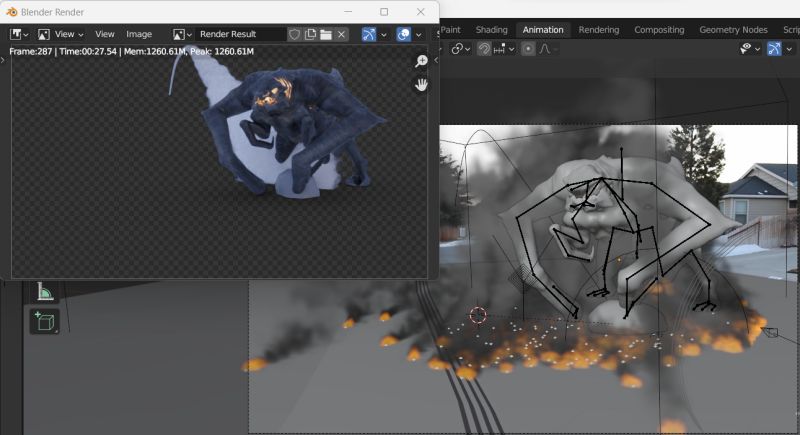
Task: Select the Add Cube tool in viewport toolbar
Action: coord(45,322)
